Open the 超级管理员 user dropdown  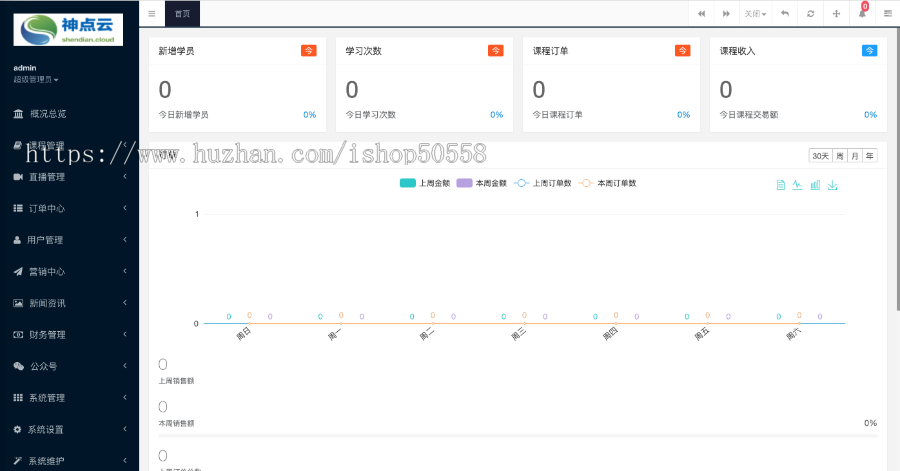pyautogui.click(x=36, y=80)
